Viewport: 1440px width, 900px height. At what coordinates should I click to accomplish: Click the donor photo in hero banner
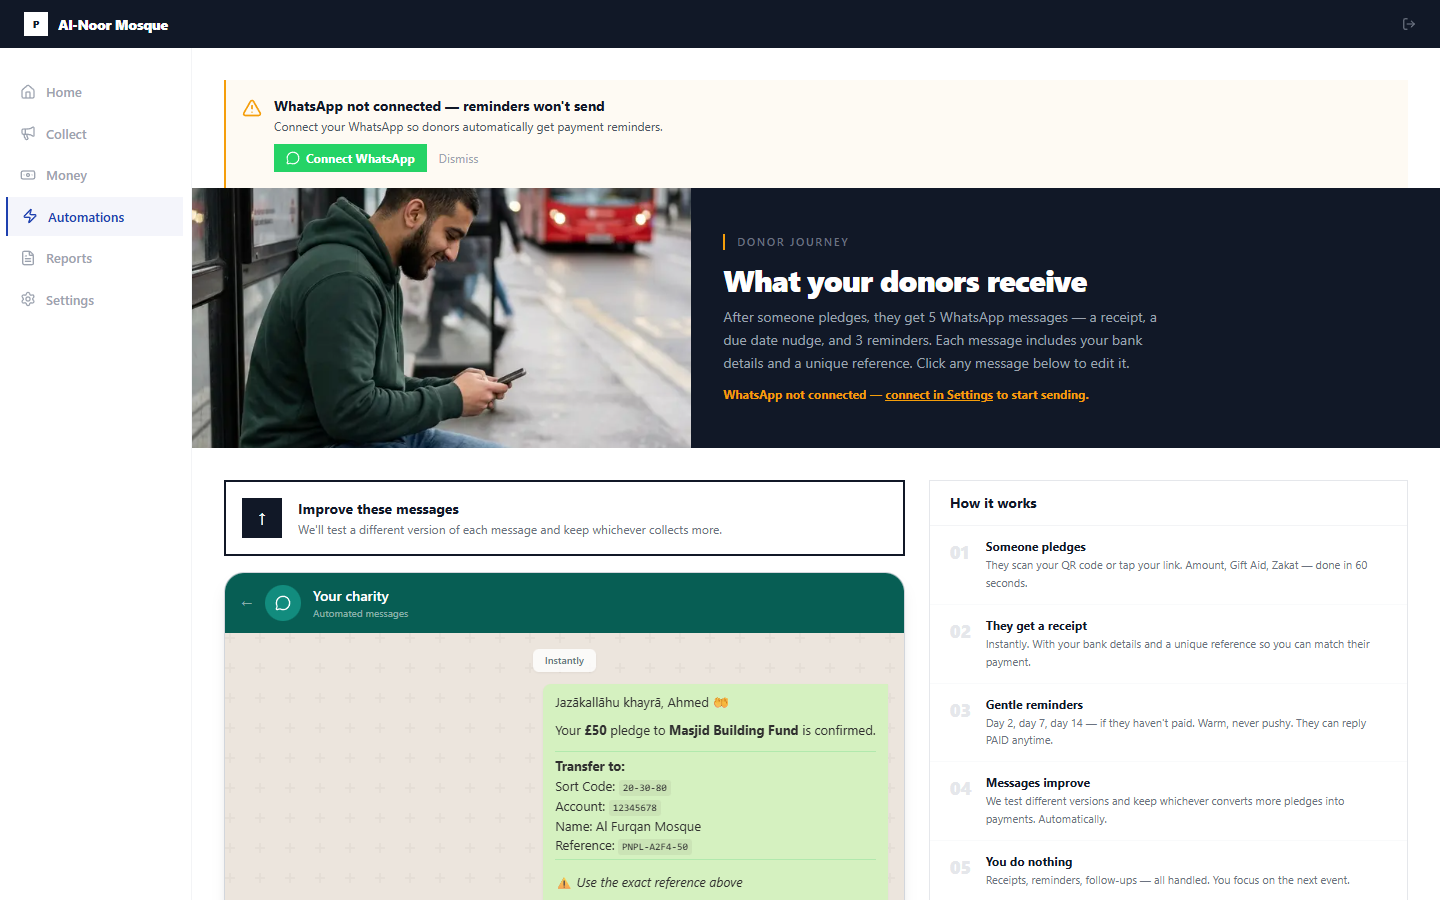point(441,318)
